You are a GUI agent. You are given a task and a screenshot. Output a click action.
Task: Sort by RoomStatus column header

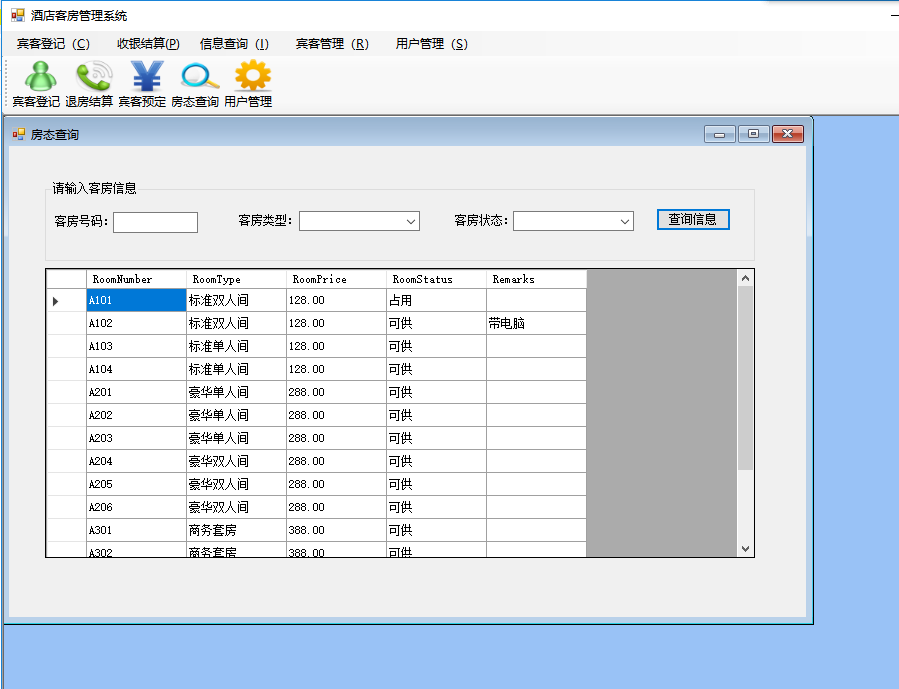point(436,279)
